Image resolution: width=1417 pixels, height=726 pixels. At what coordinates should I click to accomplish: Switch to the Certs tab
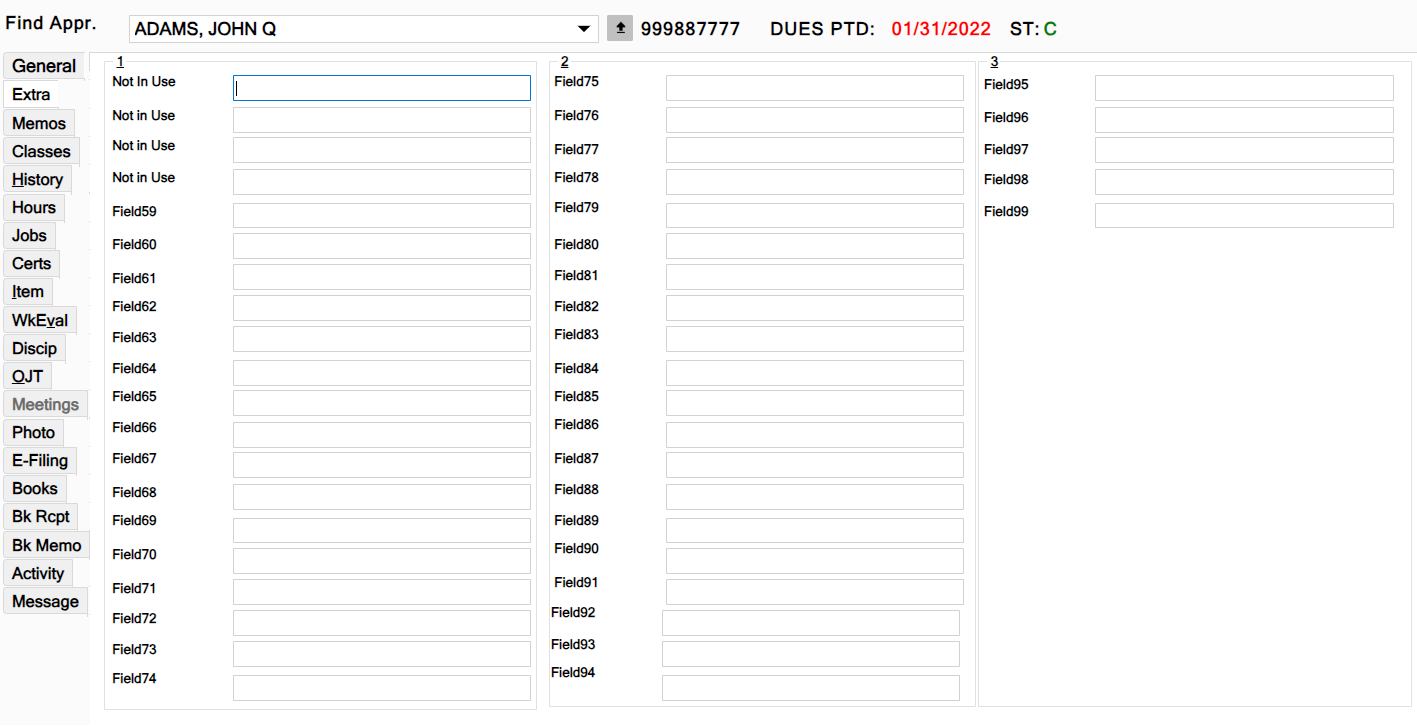tap(31, 264)
